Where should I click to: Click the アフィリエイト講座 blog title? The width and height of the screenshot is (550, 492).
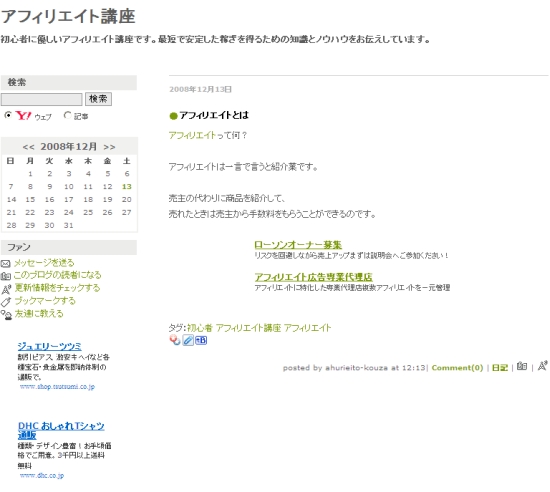click(68, 16)
